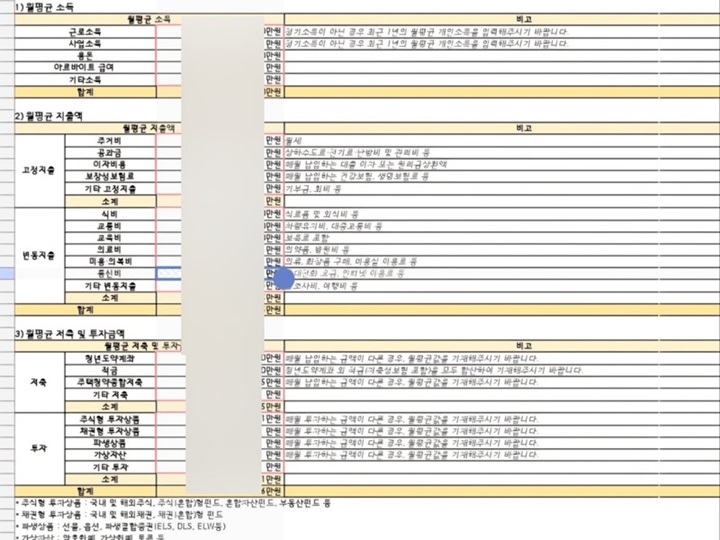Click the 적금 label cell
This screenshot has width=720, height=540.
tap(110, 370)
